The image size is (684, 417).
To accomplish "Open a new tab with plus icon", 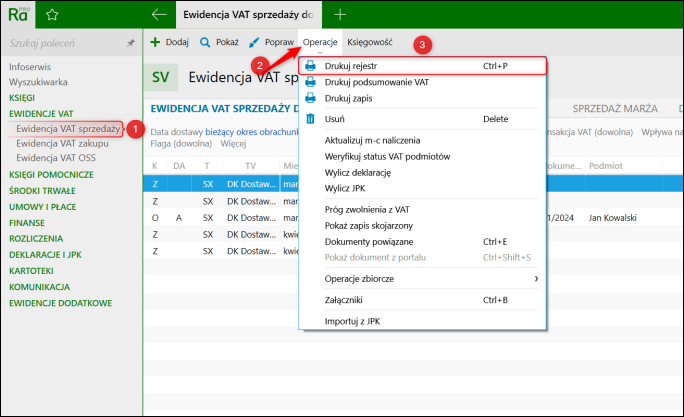I will (x=340, y=15).
